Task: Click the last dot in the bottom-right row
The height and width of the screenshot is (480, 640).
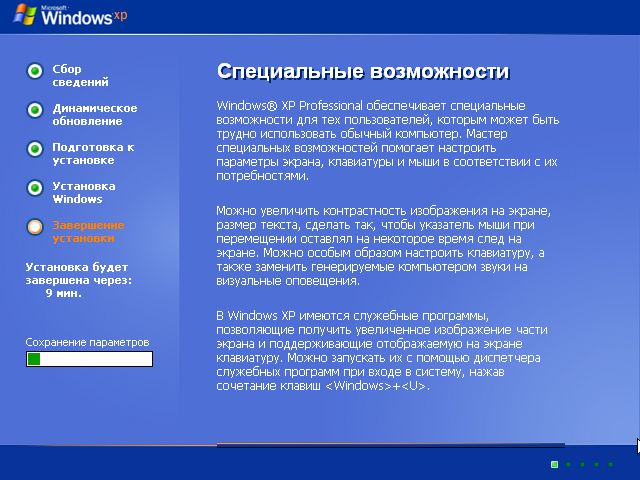Action: (610, 465)
